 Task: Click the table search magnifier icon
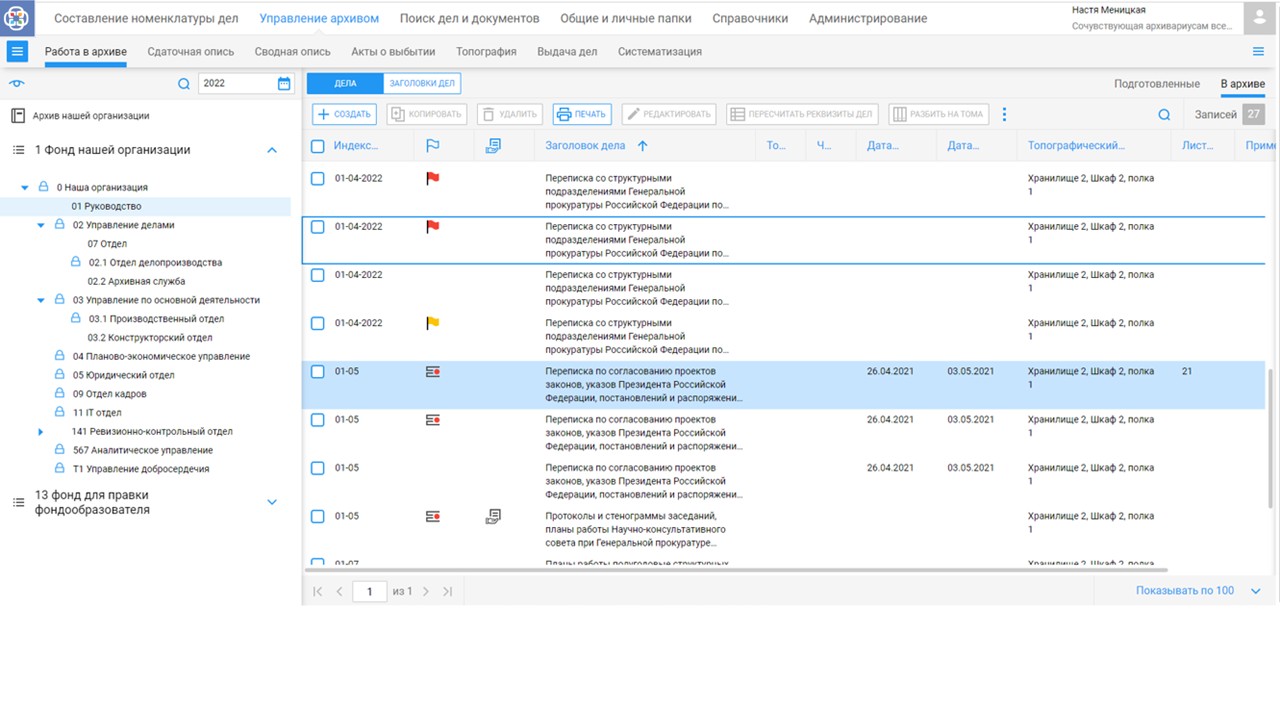[1164, 115]
